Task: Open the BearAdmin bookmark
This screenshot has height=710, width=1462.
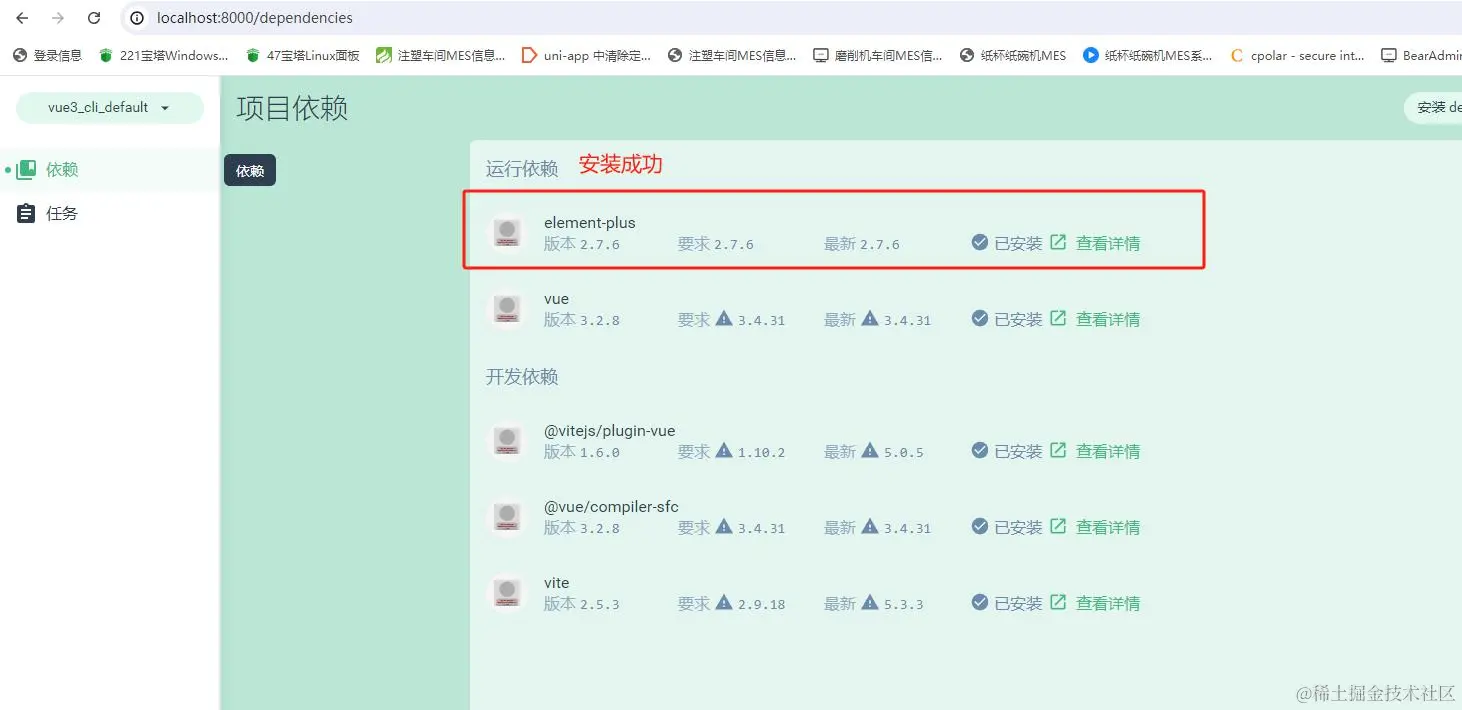Action: (1421, 56)
